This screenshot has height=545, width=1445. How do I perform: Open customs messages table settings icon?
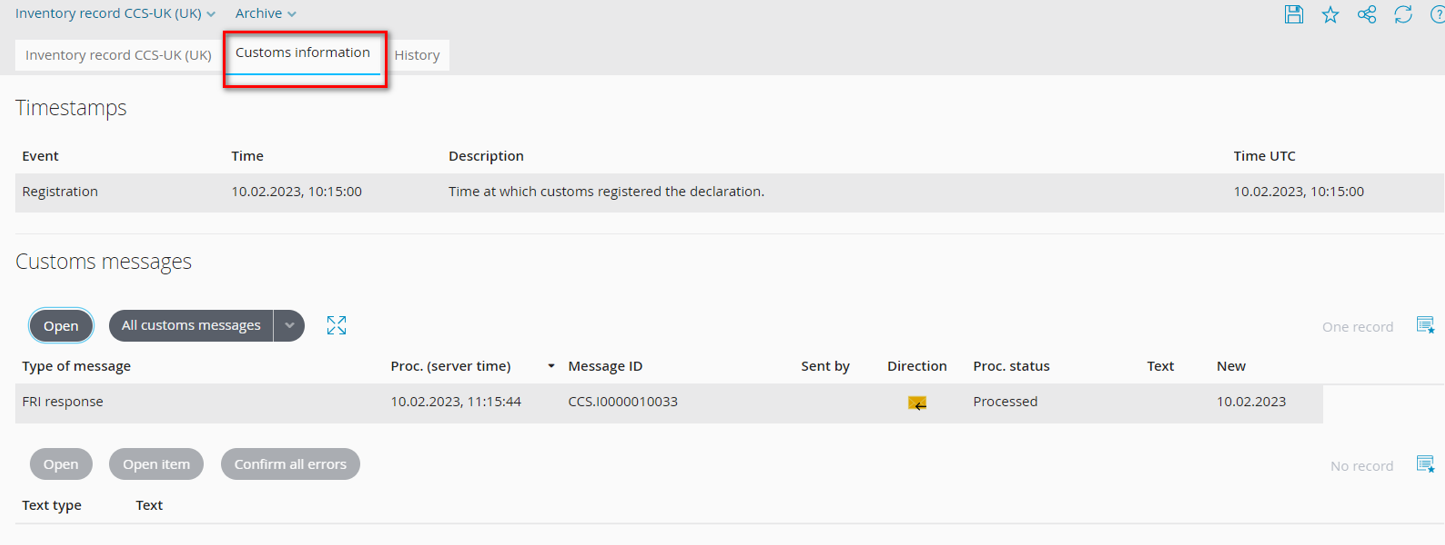tap(1425, 325)
